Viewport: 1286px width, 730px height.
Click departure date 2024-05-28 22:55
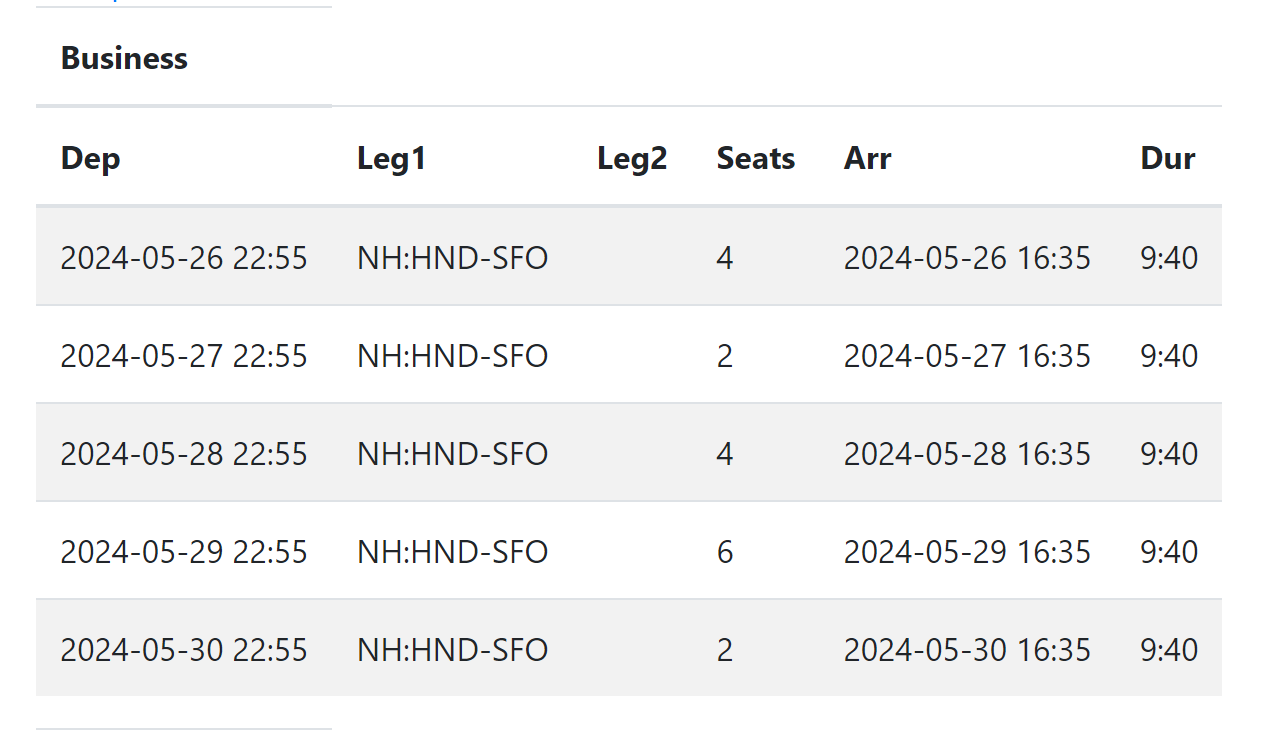click(x=184, y=454)
